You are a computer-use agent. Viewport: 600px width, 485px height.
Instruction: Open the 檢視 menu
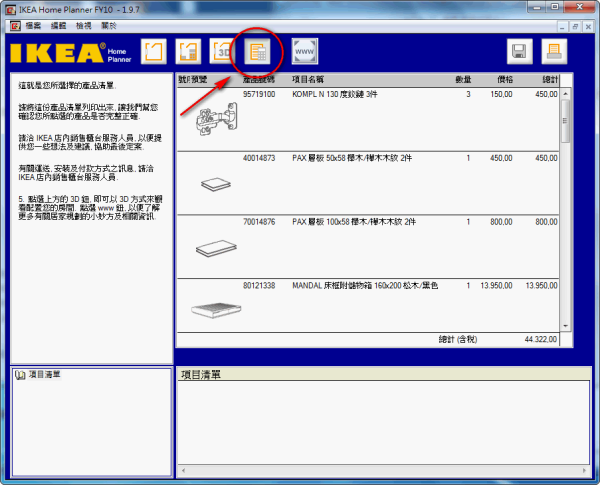point(88,24)
